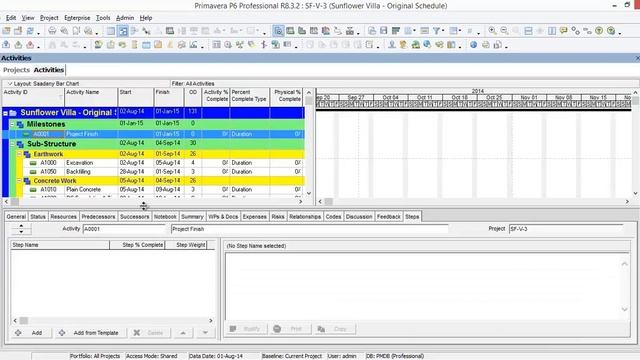
Task: Click the Percent Complete Type column header
Action: (x=250, y=97)
